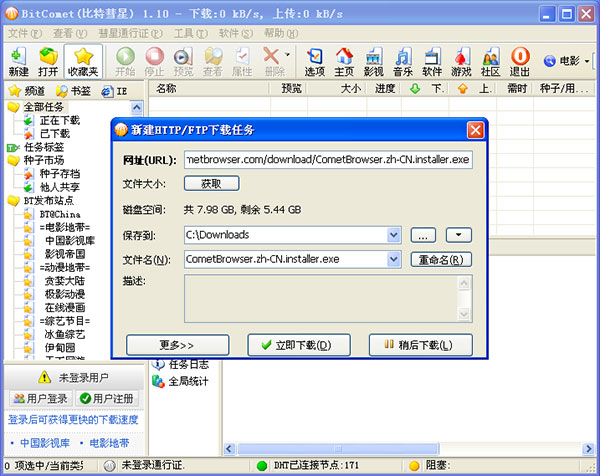Select 已下载 in the task tree
600x476 pixels.
coord(55,134)
